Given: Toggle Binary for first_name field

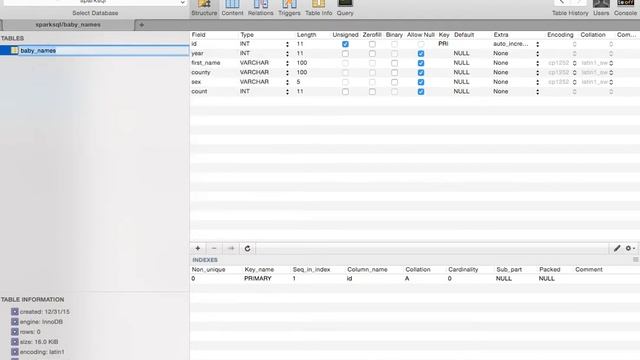Looking at the screenshot, I should 394,63.
